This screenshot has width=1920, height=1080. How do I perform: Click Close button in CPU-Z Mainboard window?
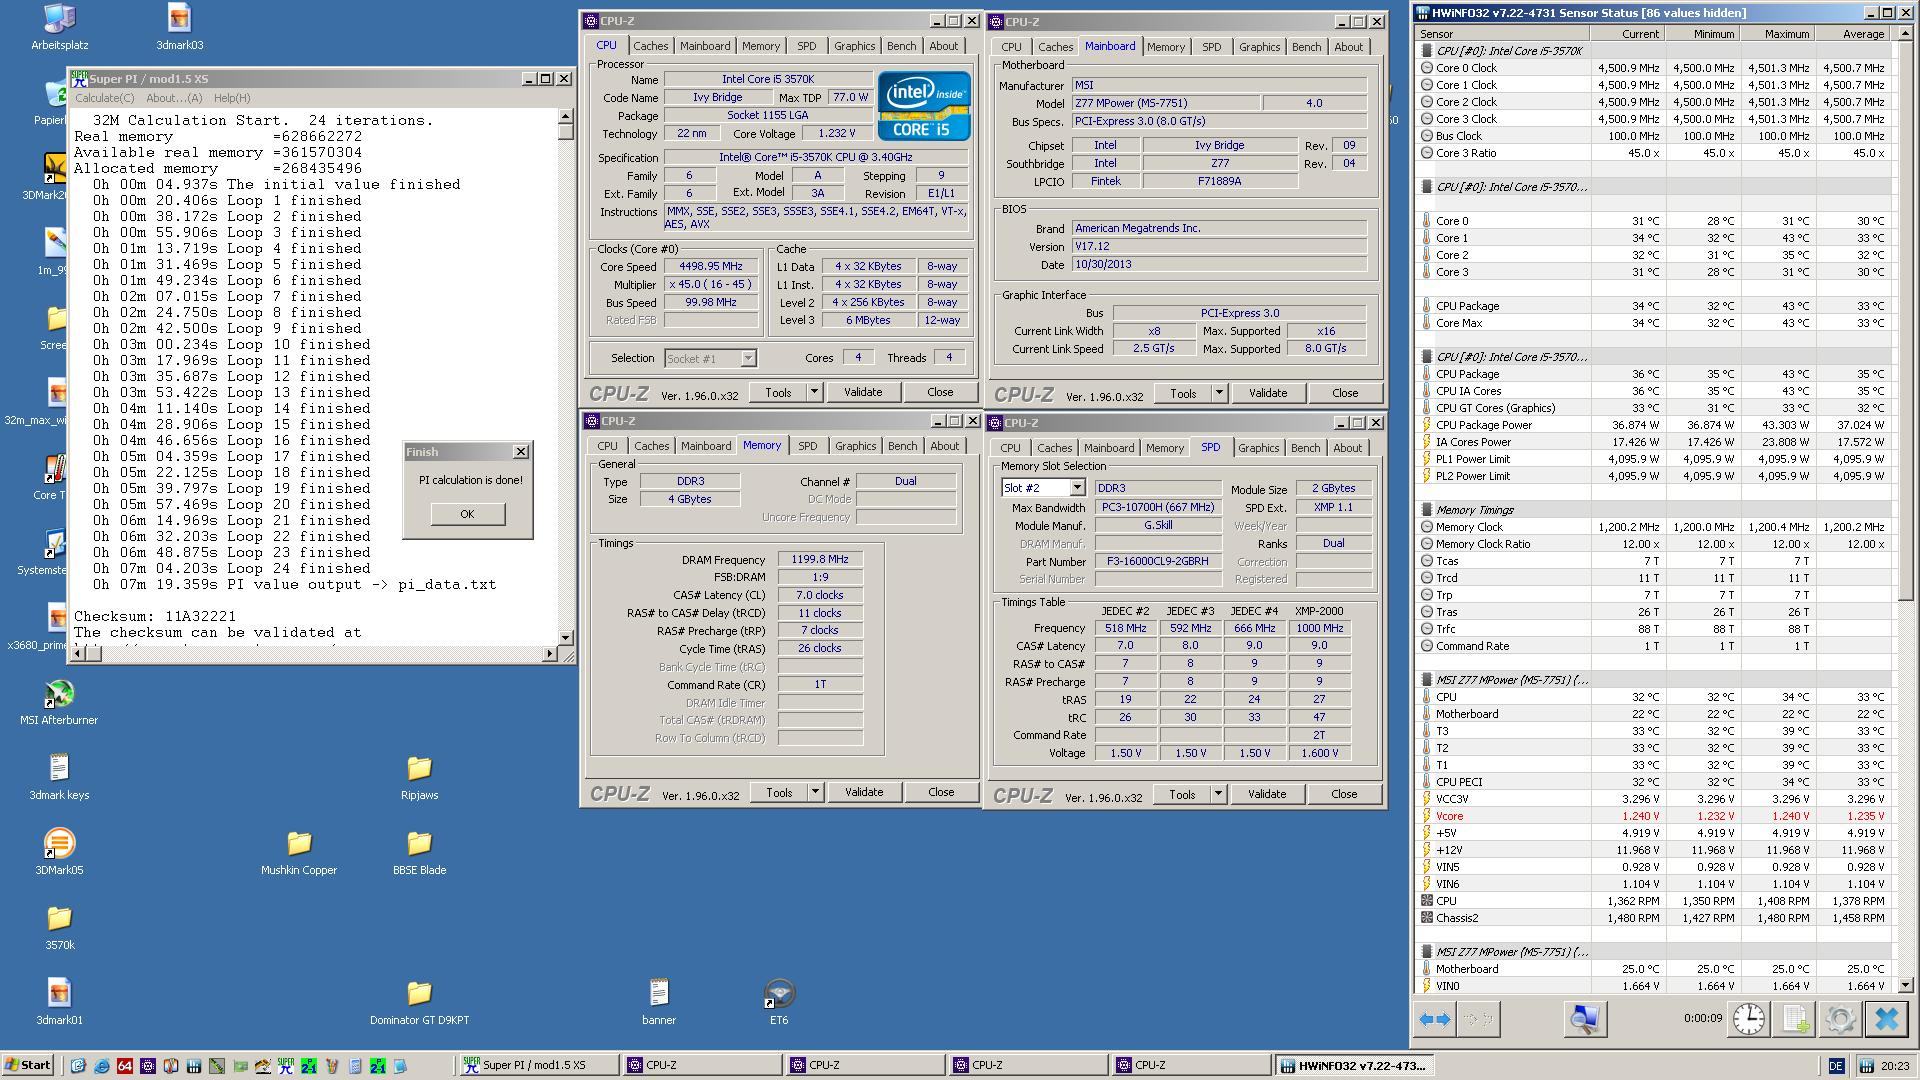click(x=1345, y=393)
